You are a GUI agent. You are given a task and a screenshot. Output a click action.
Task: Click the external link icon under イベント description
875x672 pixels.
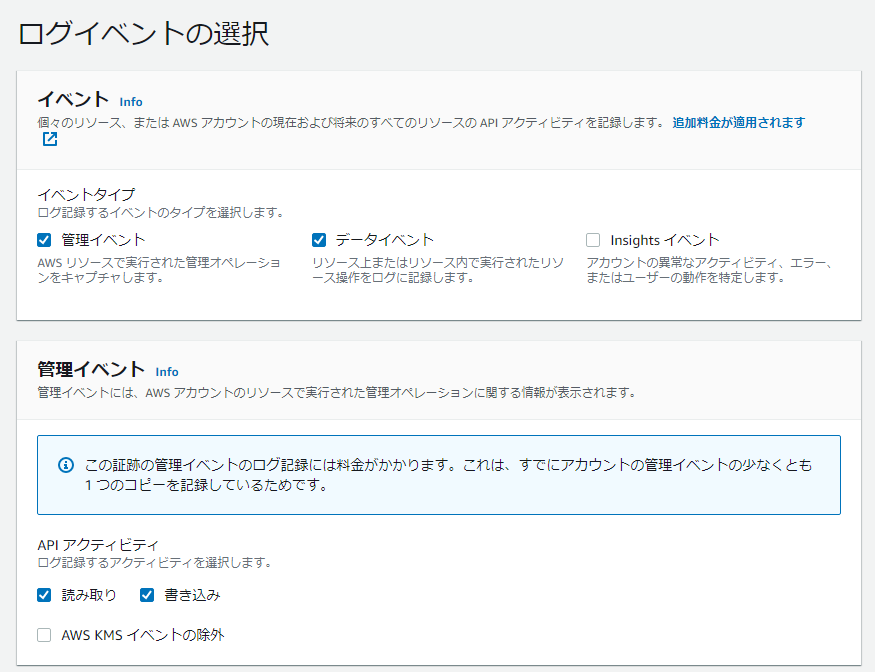click(x=50, y=139)
